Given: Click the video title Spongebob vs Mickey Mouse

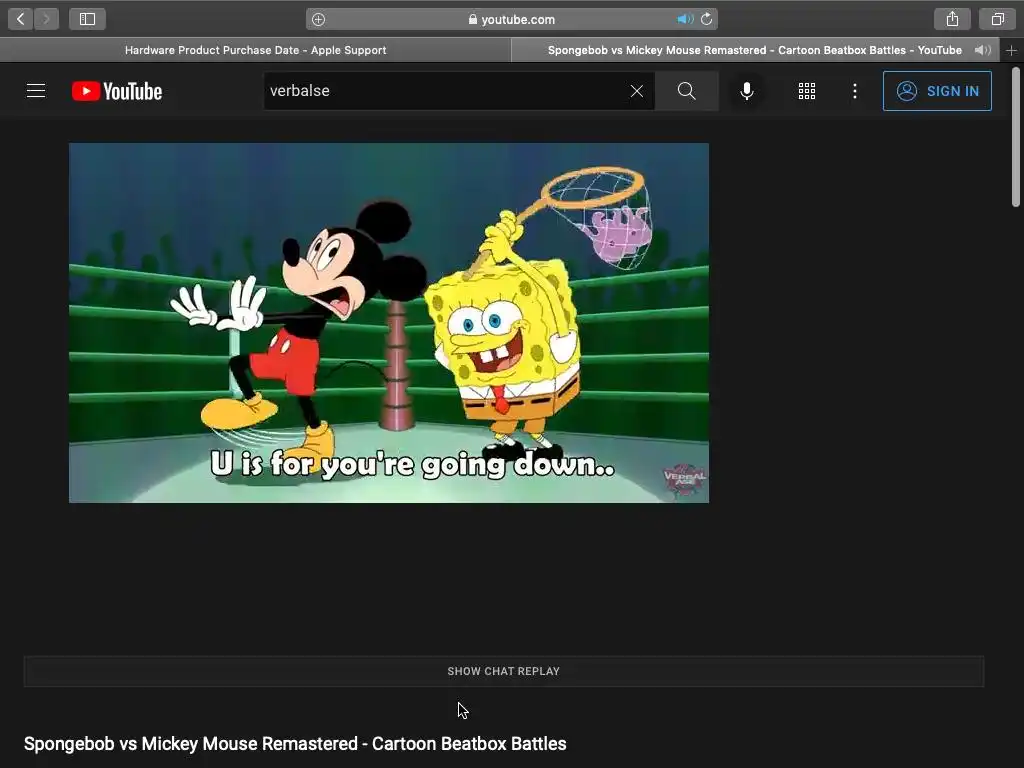Looking at the screenshot, I should coord(295,744).
